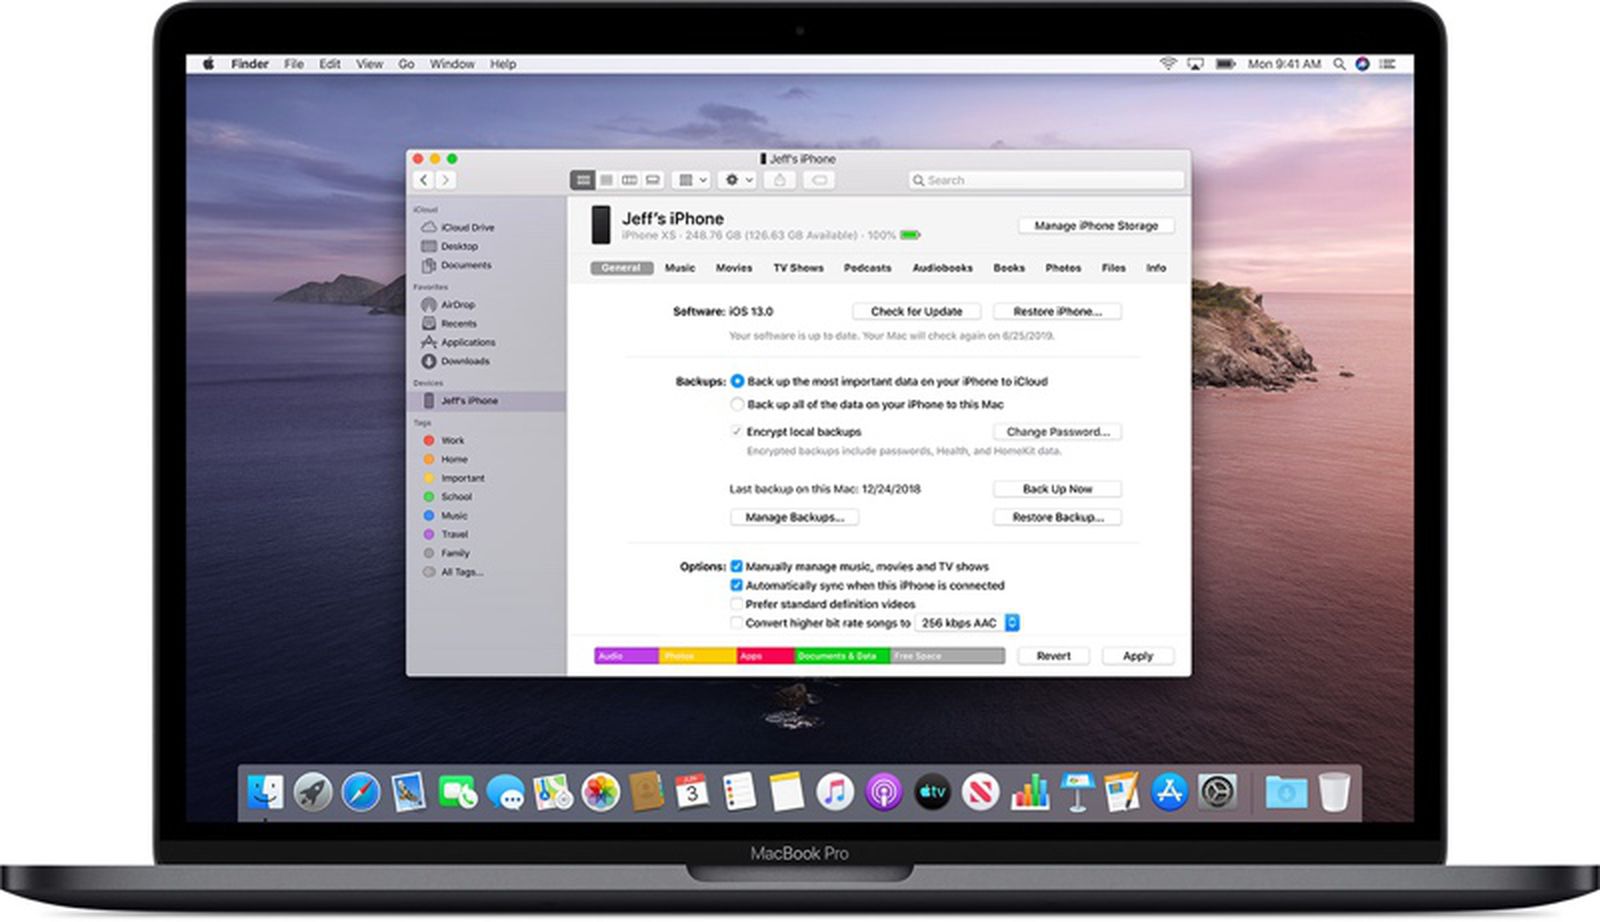Enable Prefer standard definition videos
The image size is (1600, 922).
pyautogui.click(x=737, y=604)
